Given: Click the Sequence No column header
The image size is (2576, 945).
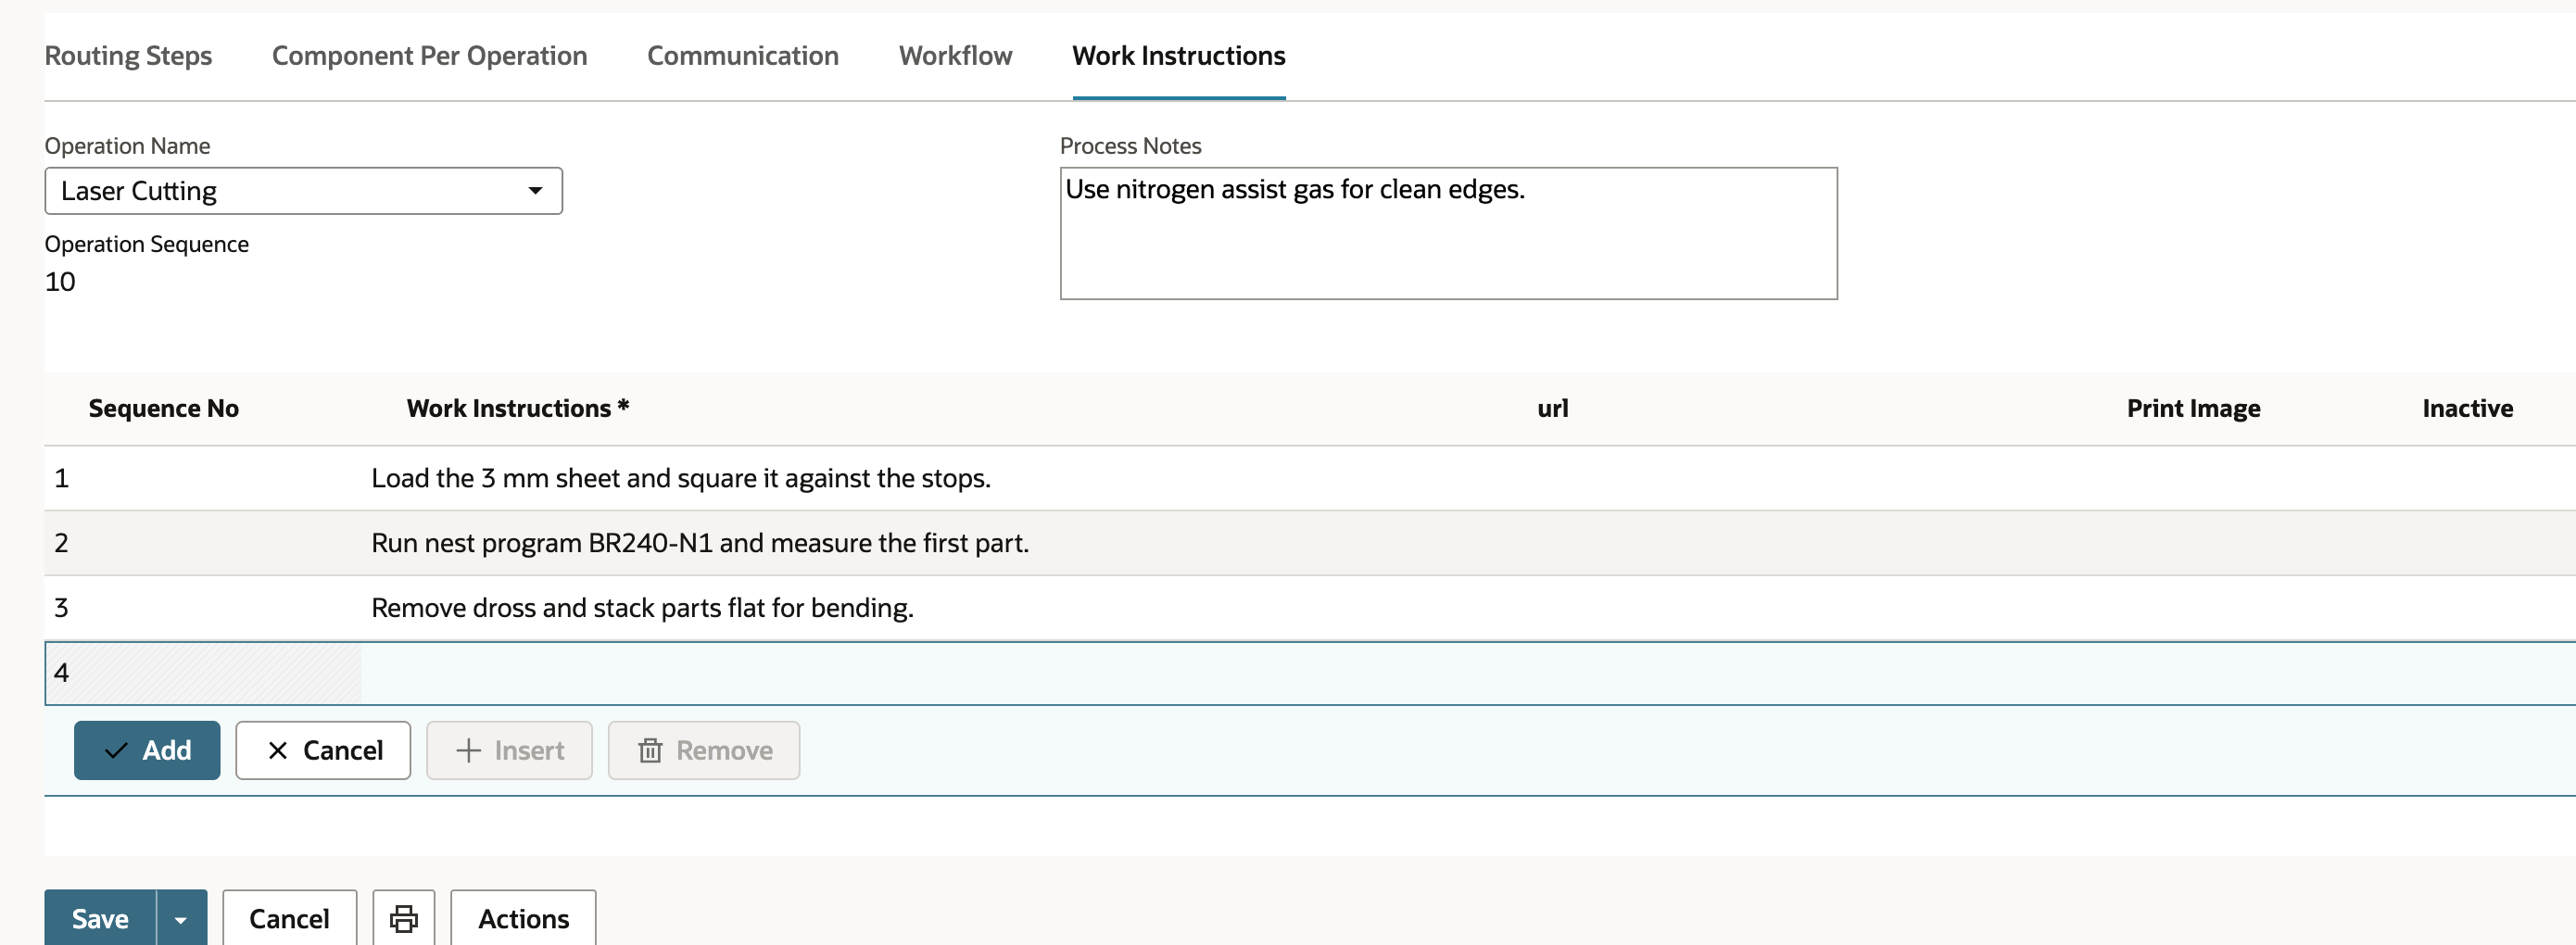Looking at the screenshot, I should pos(164,409).
